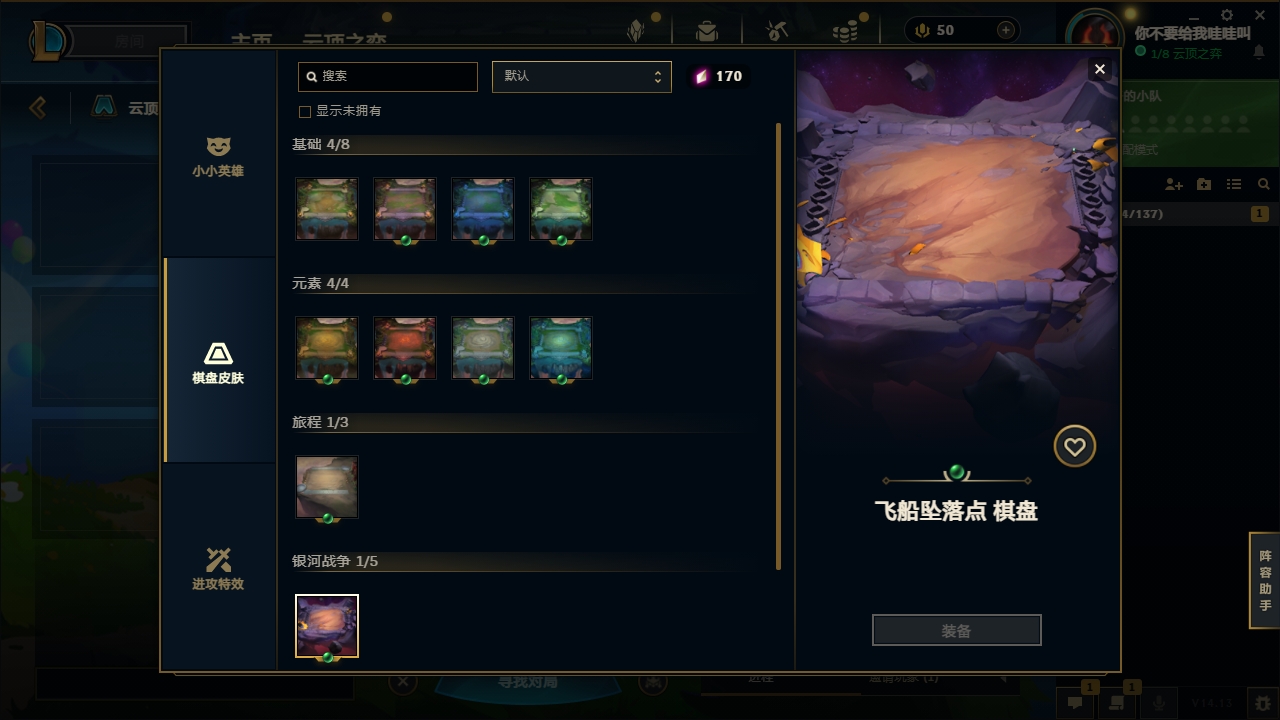Toggle the 显示未拥有 checkbox
Viewport: 1280px width, 720px height.
click(x=305, y=111)
